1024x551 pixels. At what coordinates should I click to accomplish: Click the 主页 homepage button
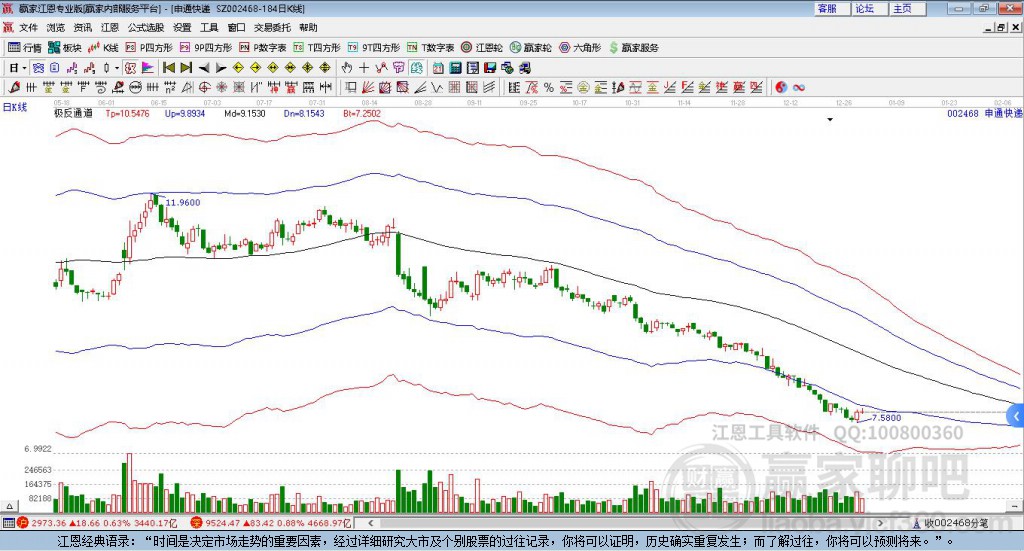[x=907, y=8]
